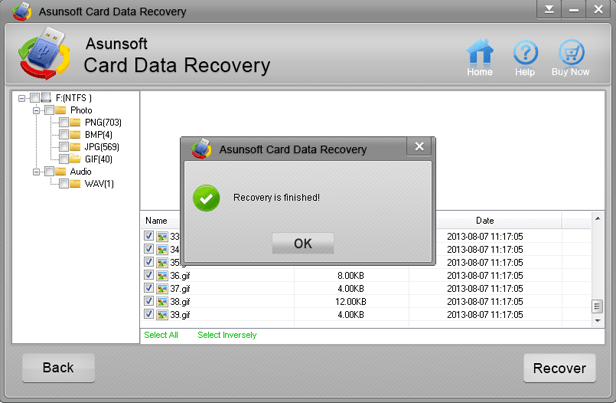This screenshot has height=403, width=616.
Task: Click the Photo folder icon
Action: point(60,110)
